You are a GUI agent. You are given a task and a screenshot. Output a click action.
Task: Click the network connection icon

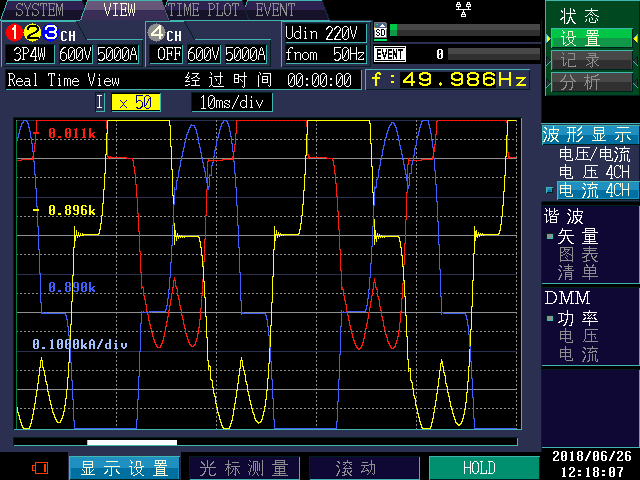(x=462, y=9)
